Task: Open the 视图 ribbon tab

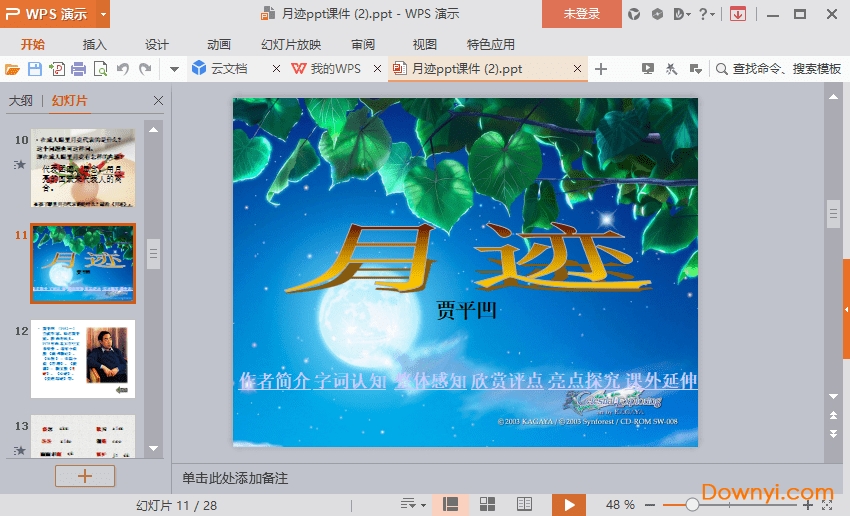Action: (424, 44)
